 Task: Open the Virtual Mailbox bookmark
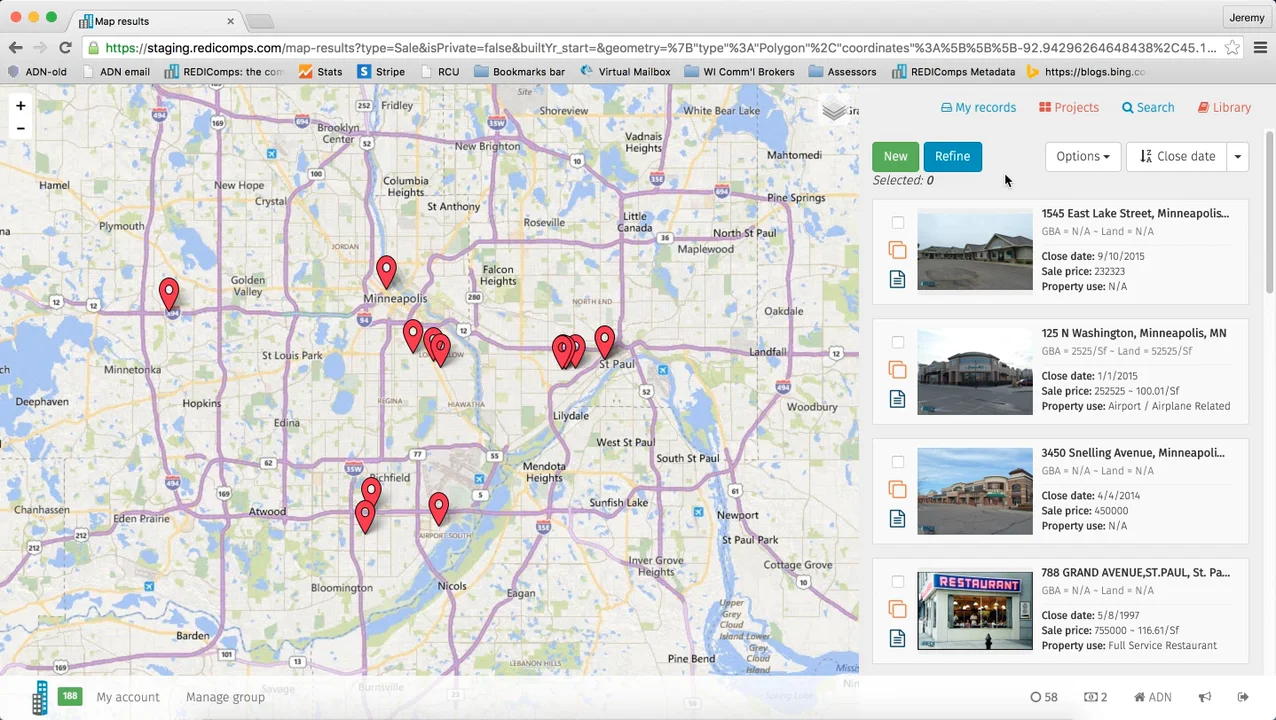[x=625, y=72]
